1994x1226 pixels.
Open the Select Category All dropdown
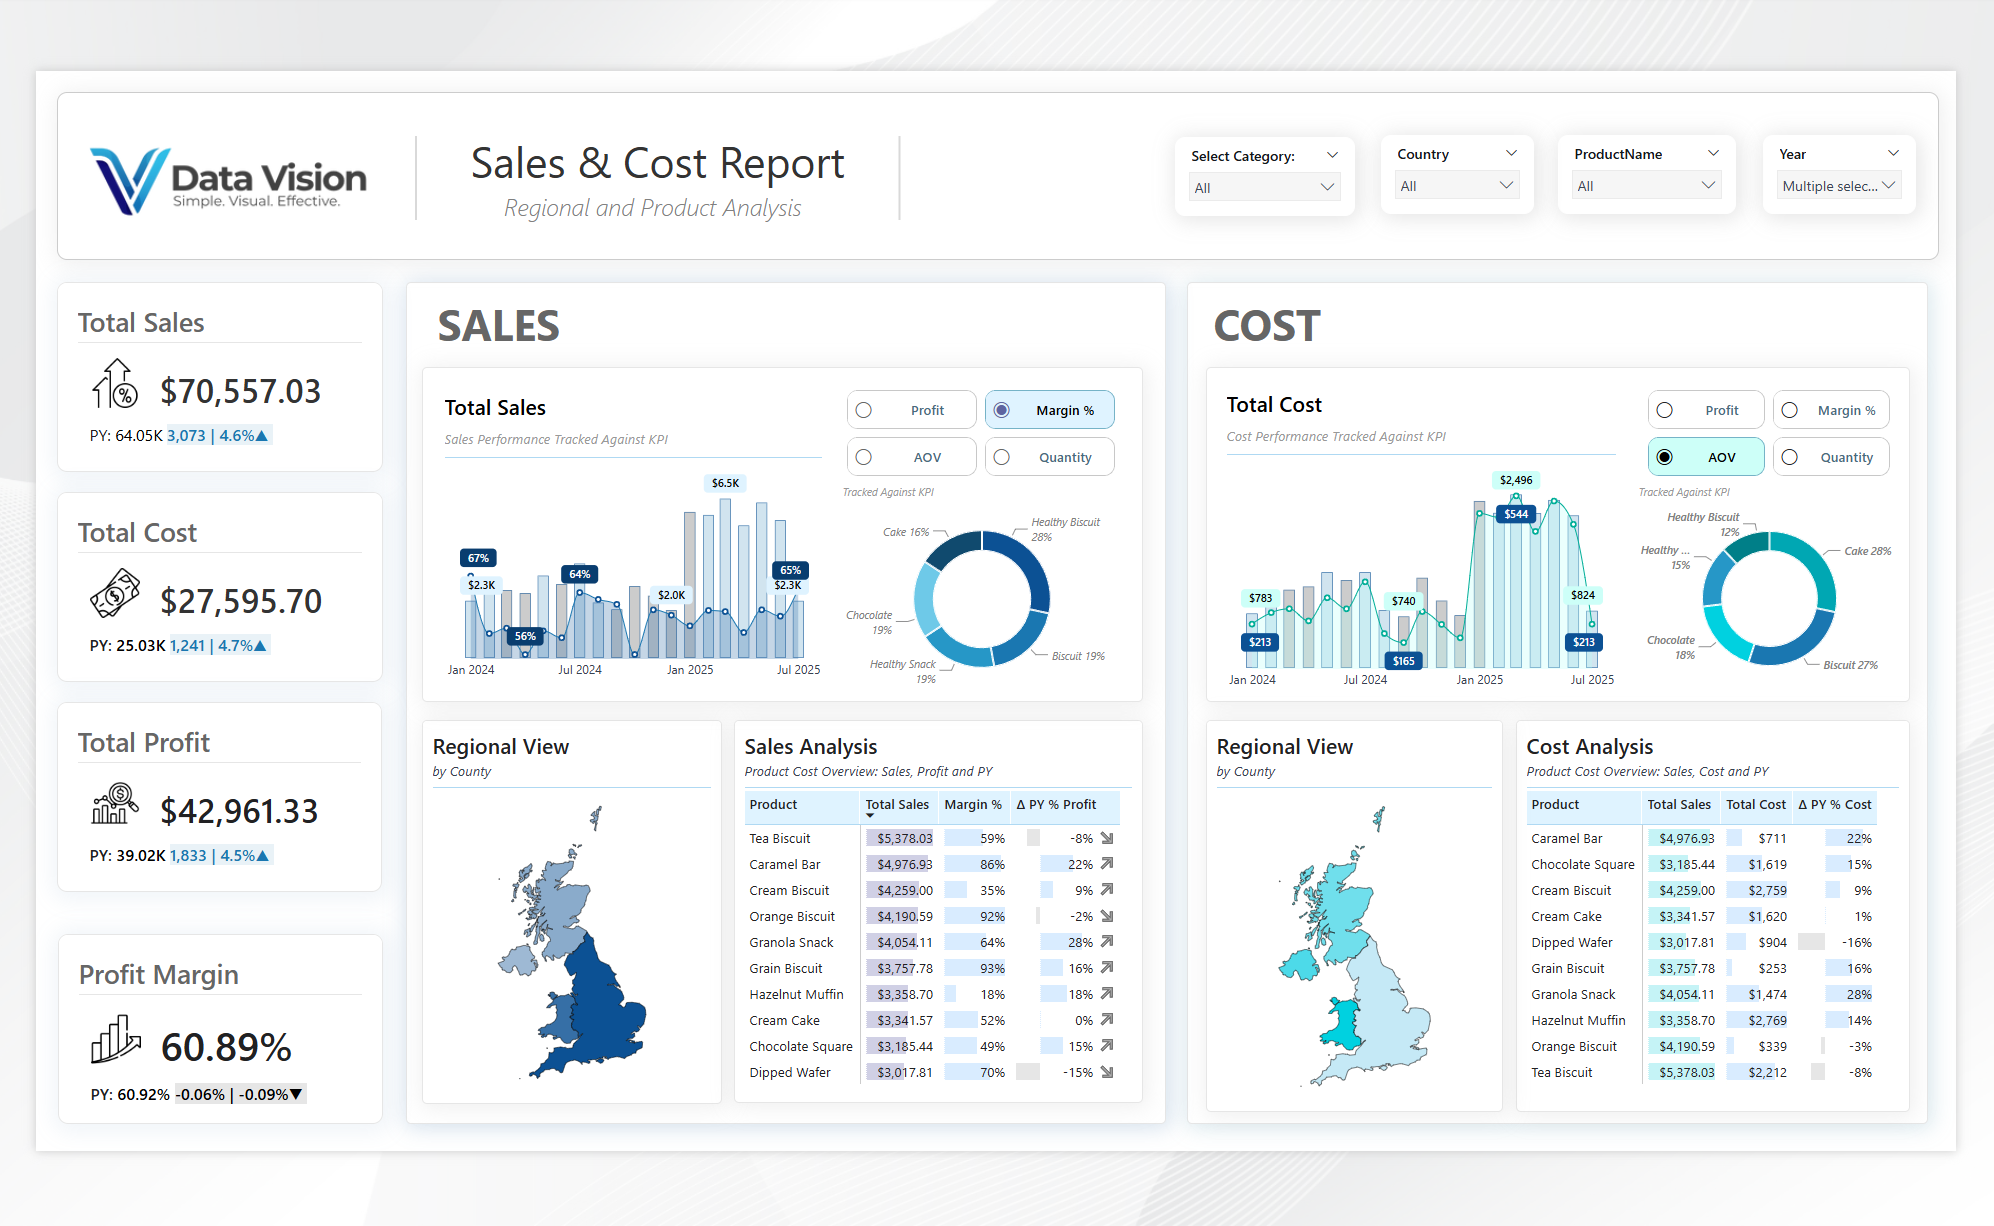[x=1264, y=187]
